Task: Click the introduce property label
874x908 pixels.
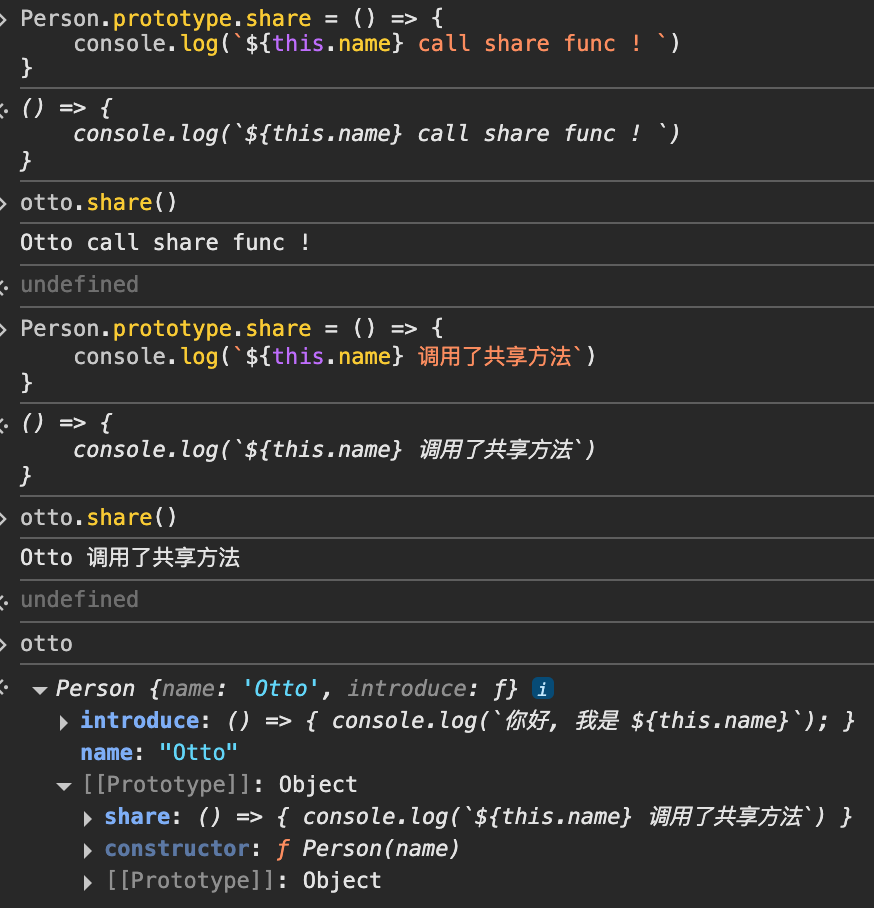Action: click(139, 721)
